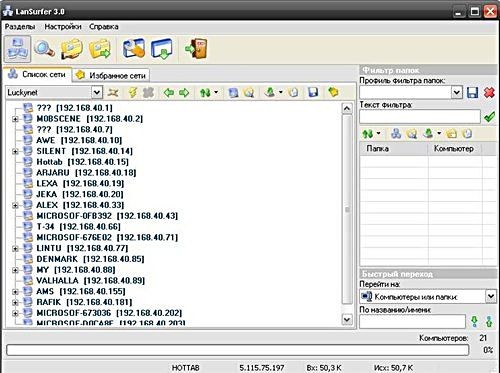Expand the ALEX tree node

coord(15,205)
